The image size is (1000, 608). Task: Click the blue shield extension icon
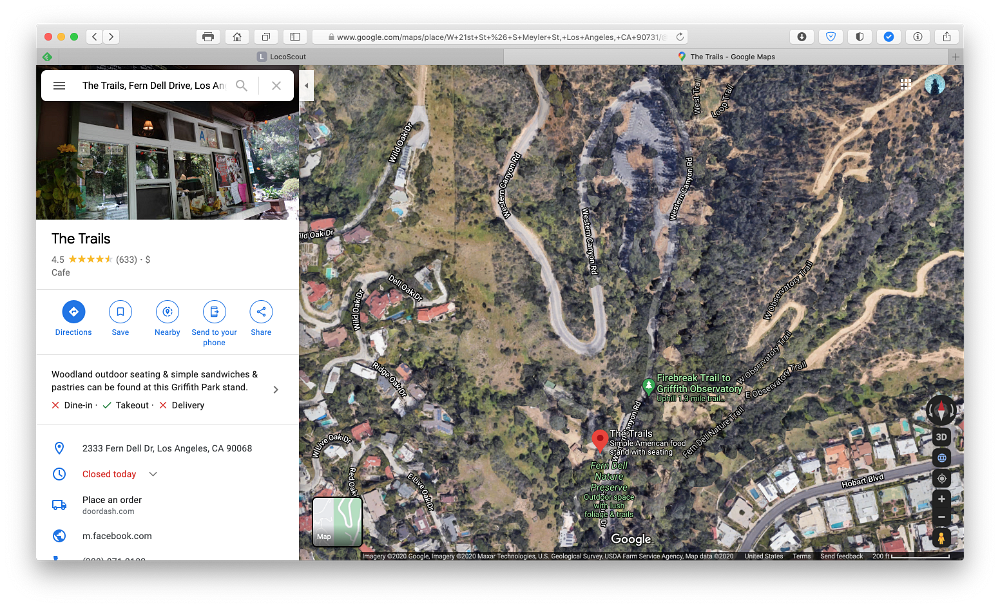831,37
